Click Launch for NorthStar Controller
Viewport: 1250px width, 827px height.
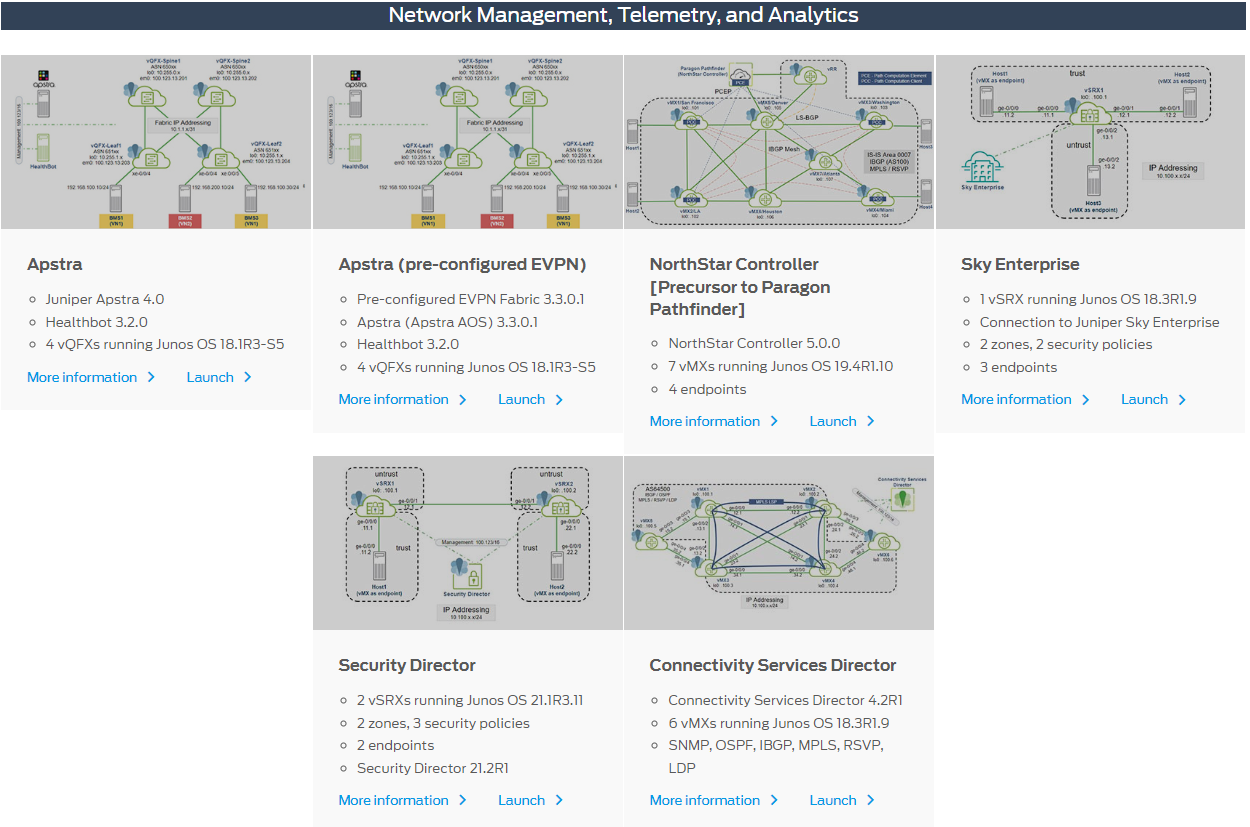pos(833,421)
